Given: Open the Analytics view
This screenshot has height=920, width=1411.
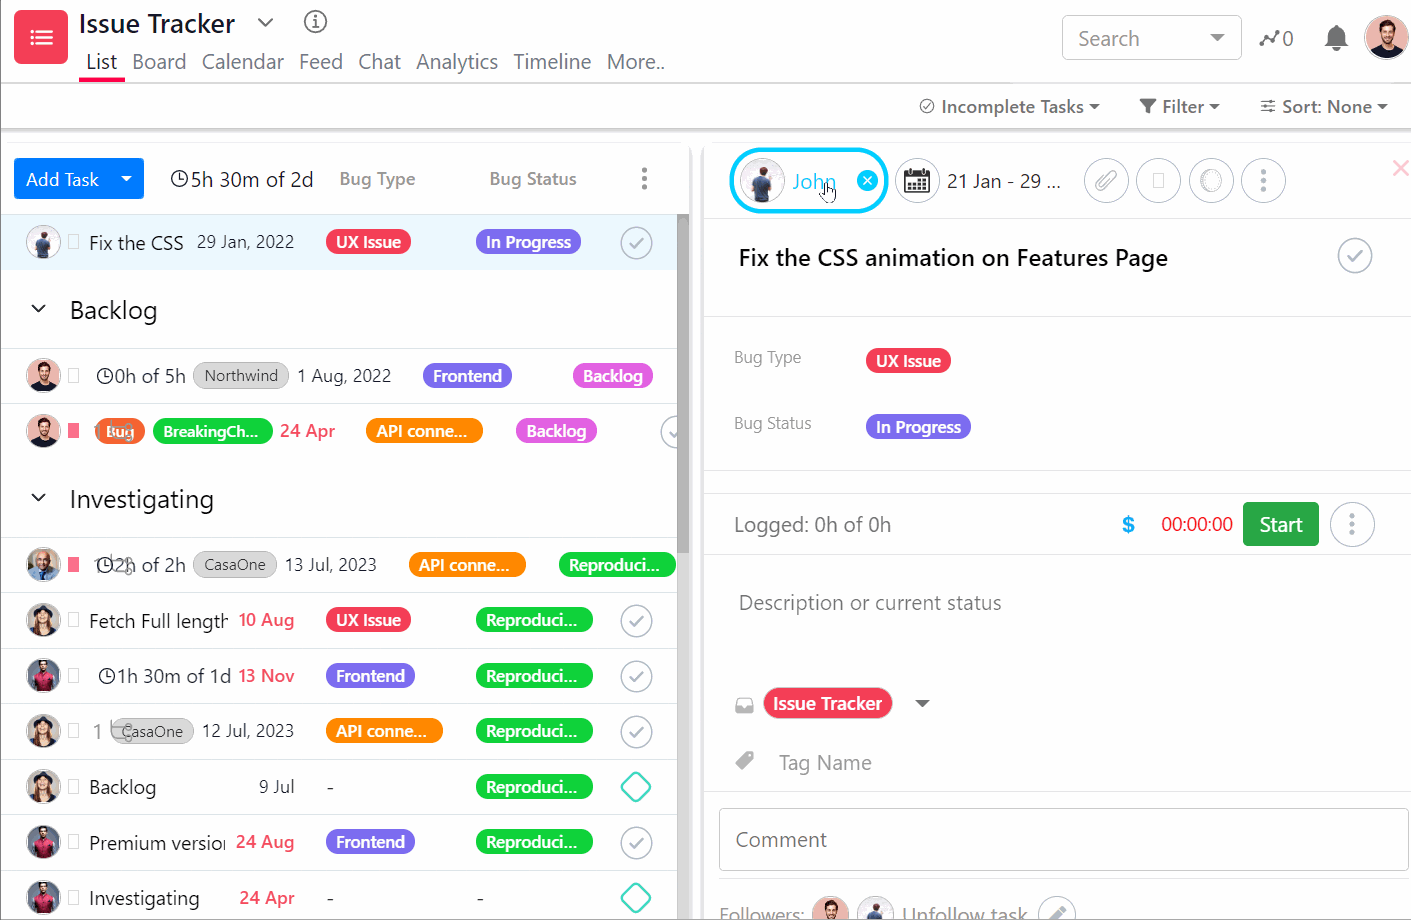Looking at the screenshot, I should click(x=456, y=61).
